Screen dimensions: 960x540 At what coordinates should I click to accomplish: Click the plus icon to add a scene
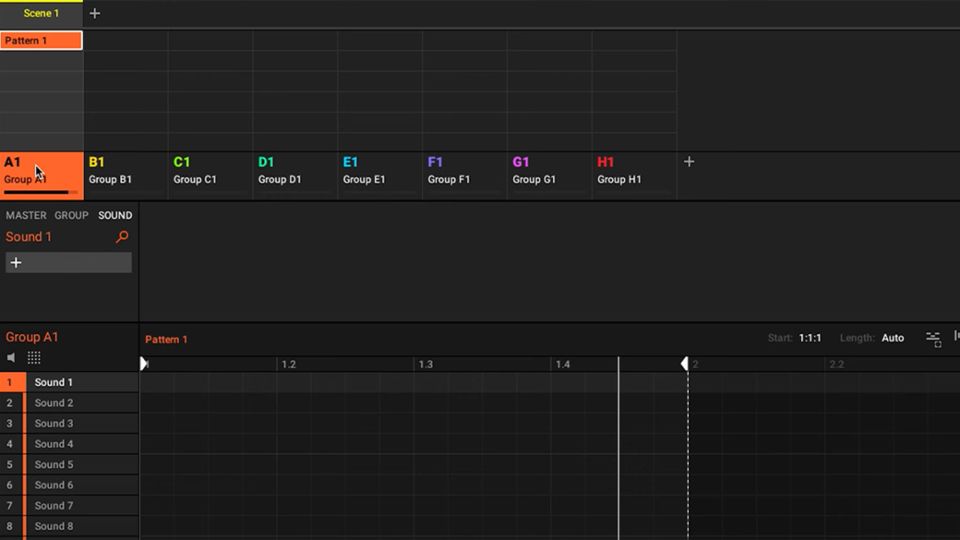[x=95, y=14]
